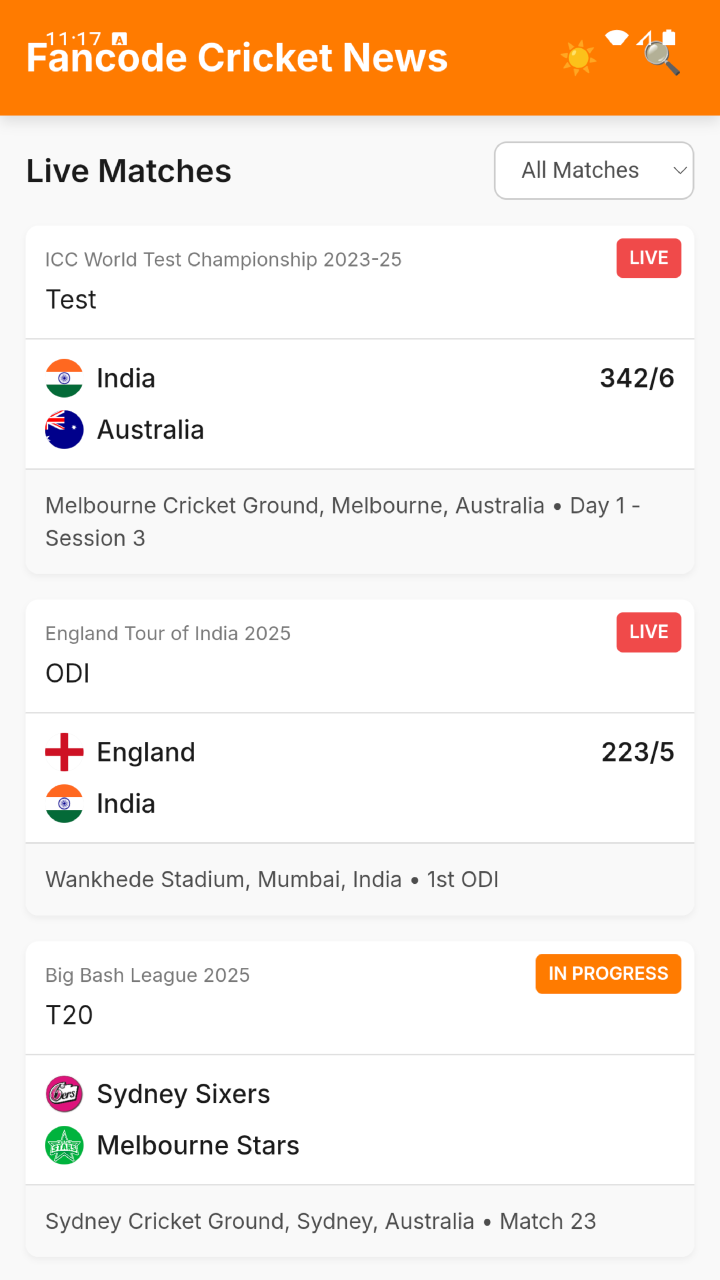Tap India flag in ODI match
This screenshot has height=1280, width=720.
coord(64,804)
